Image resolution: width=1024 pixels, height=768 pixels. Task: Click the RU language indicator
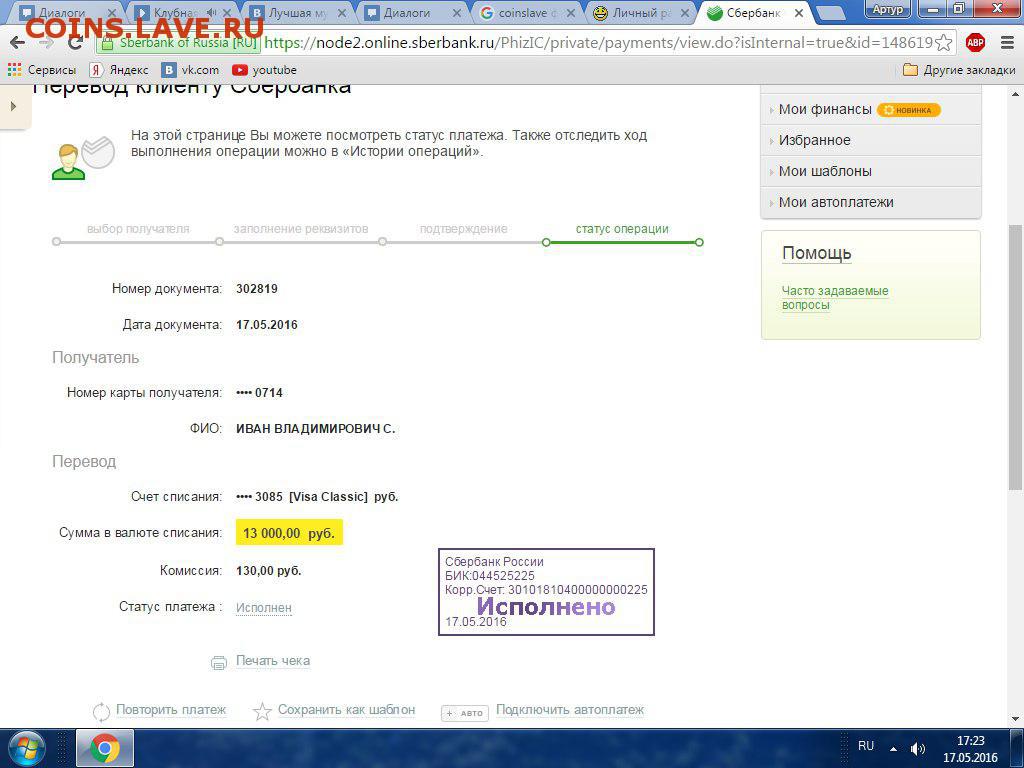click(x=866, y=746)
